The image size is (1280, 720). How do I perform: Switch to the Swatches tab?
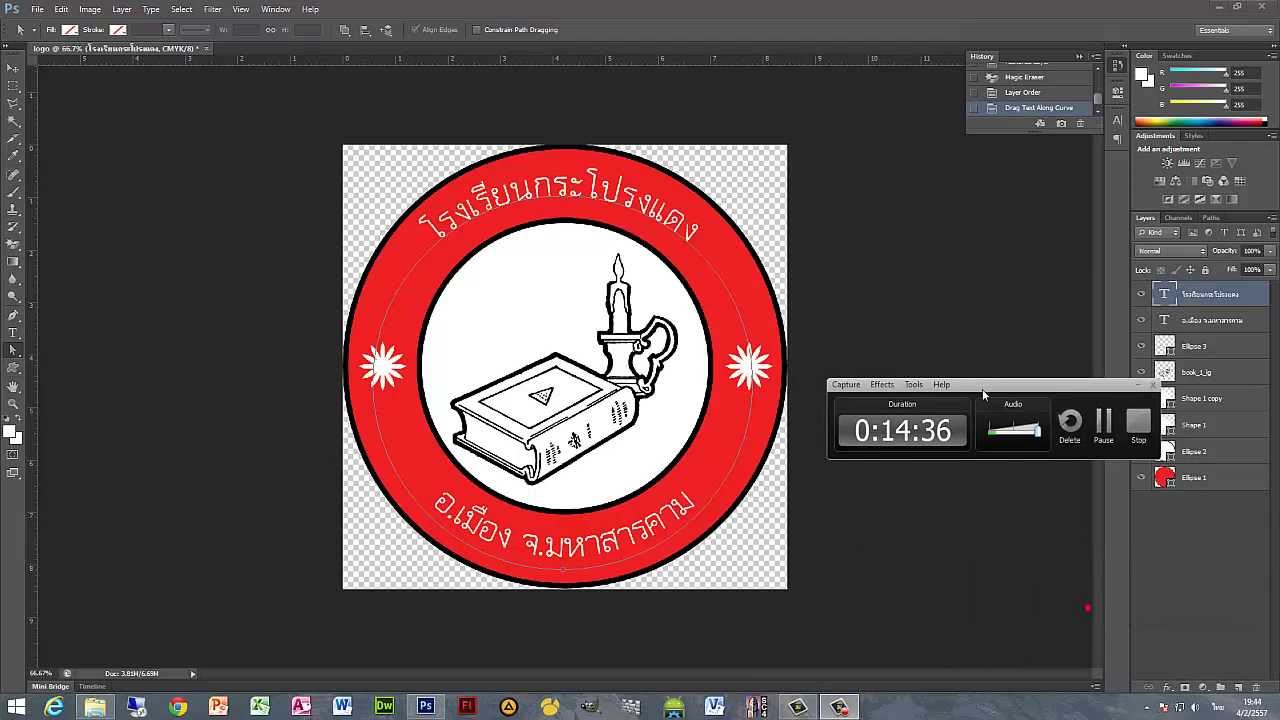[x=1177, y=56]
